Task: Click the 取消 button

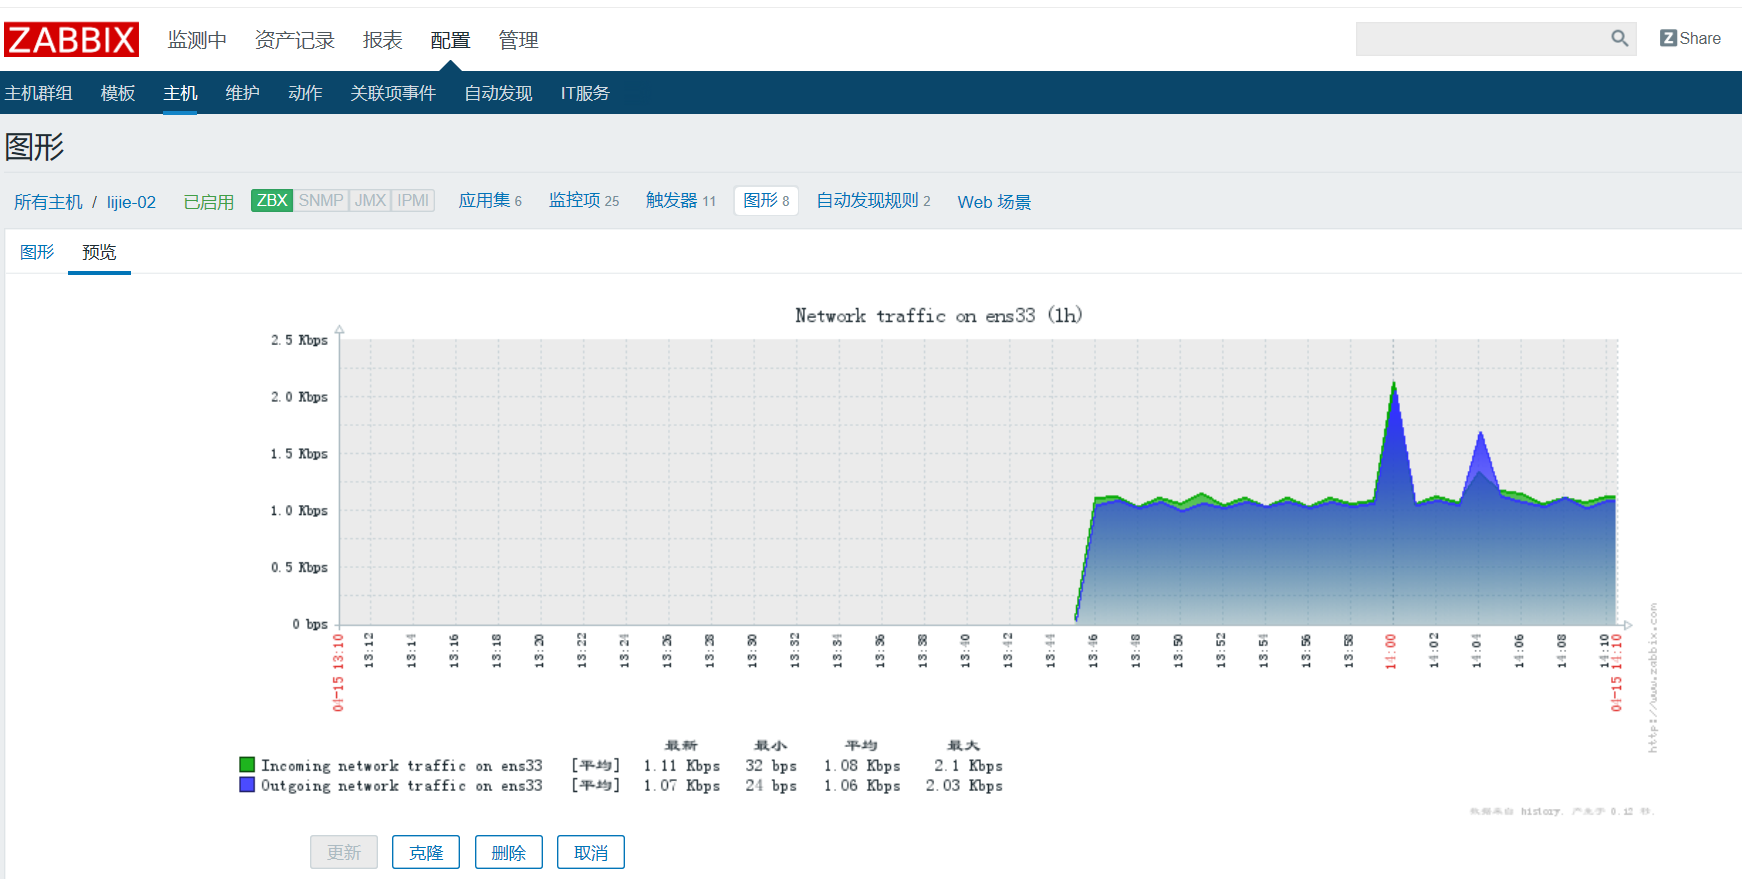Action: tap(591, 852)
